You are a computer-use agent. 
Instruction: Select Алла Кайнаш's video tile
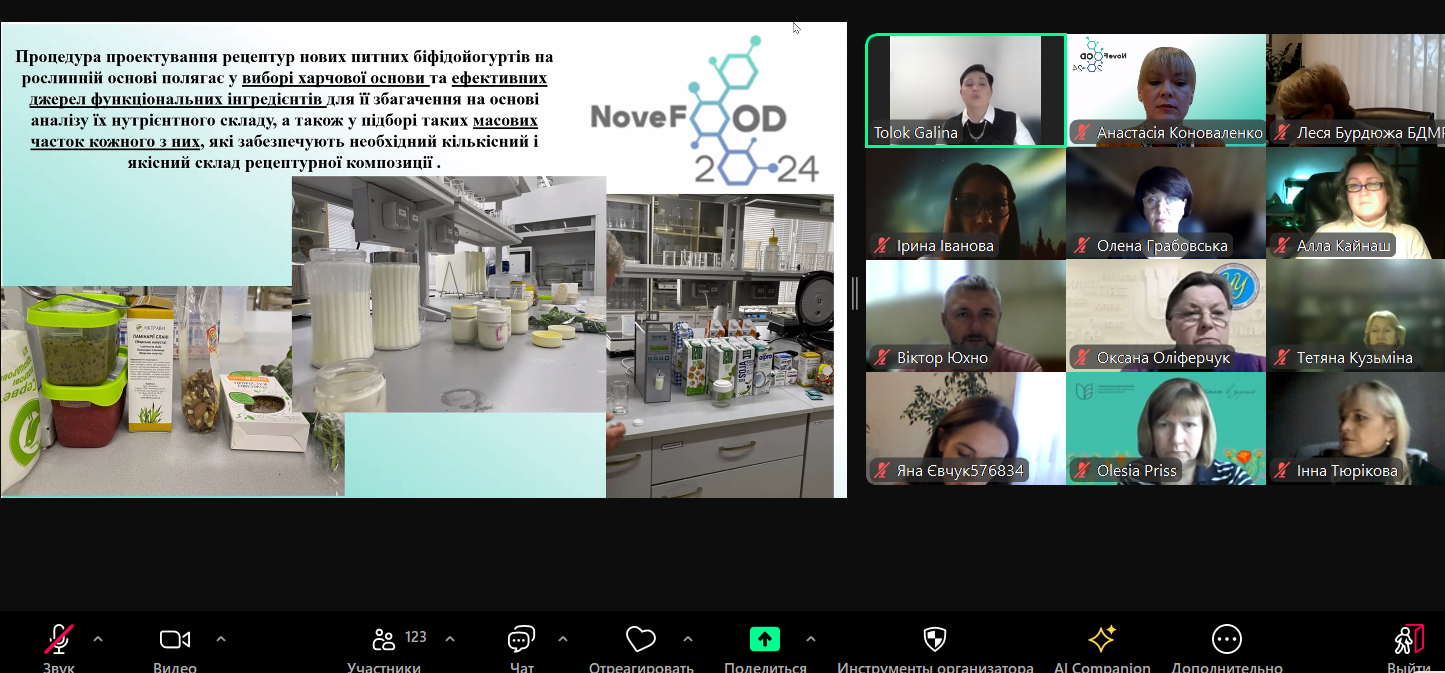pos(1356,203)
